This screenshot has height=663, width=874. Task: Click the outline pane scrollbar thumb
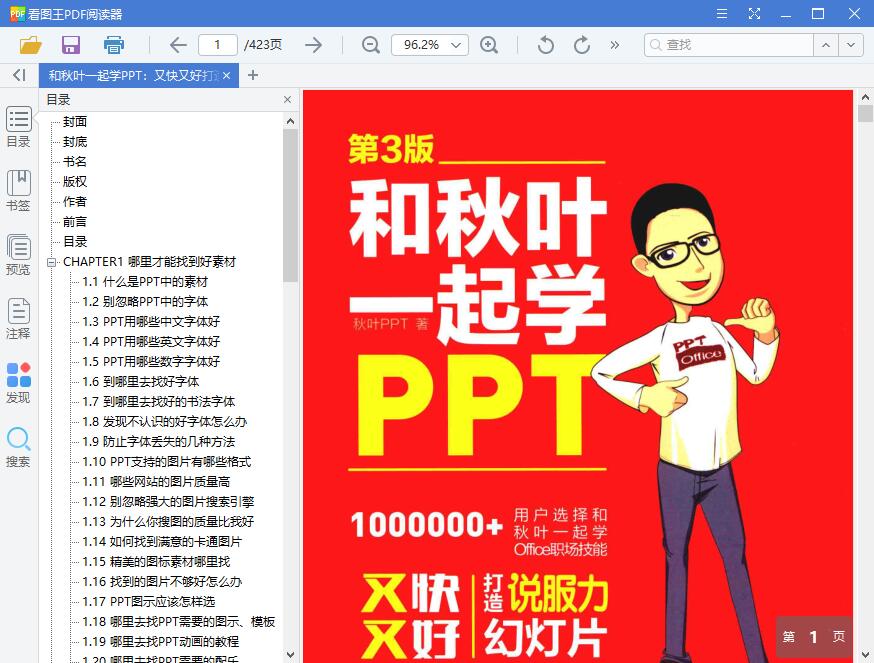click(x=290, y=206)
